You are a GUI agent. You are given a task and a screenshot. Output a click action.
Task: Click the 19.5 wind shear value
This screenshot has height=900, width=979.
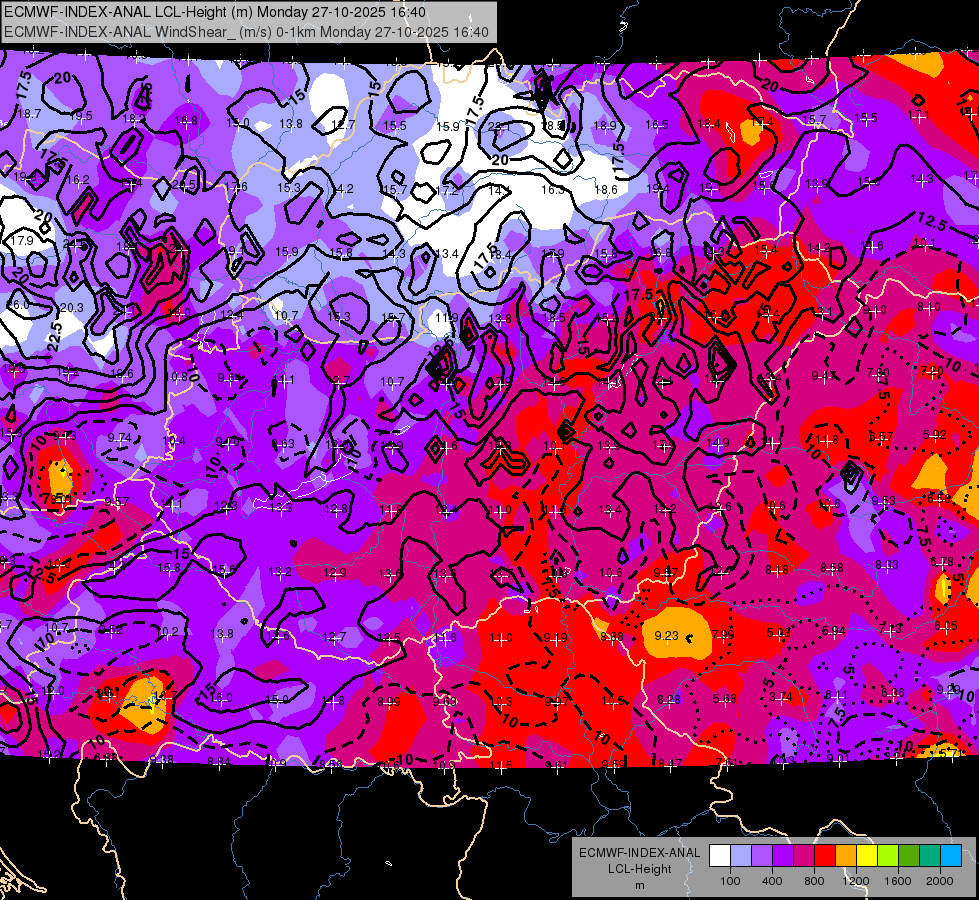click(81, 116)
